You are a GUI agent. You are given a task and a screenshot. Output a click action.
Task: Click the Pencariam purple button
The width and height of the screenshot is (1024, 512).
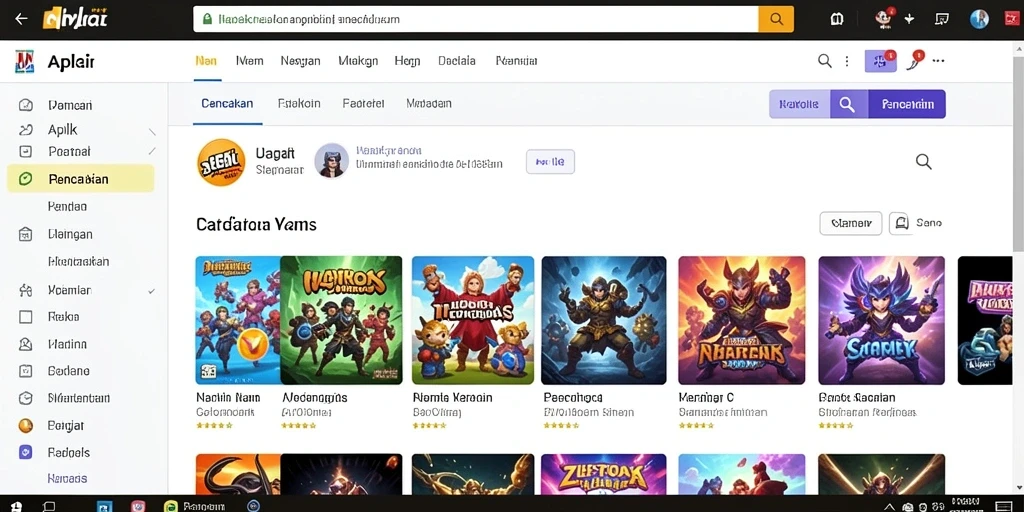coord(907,104)
